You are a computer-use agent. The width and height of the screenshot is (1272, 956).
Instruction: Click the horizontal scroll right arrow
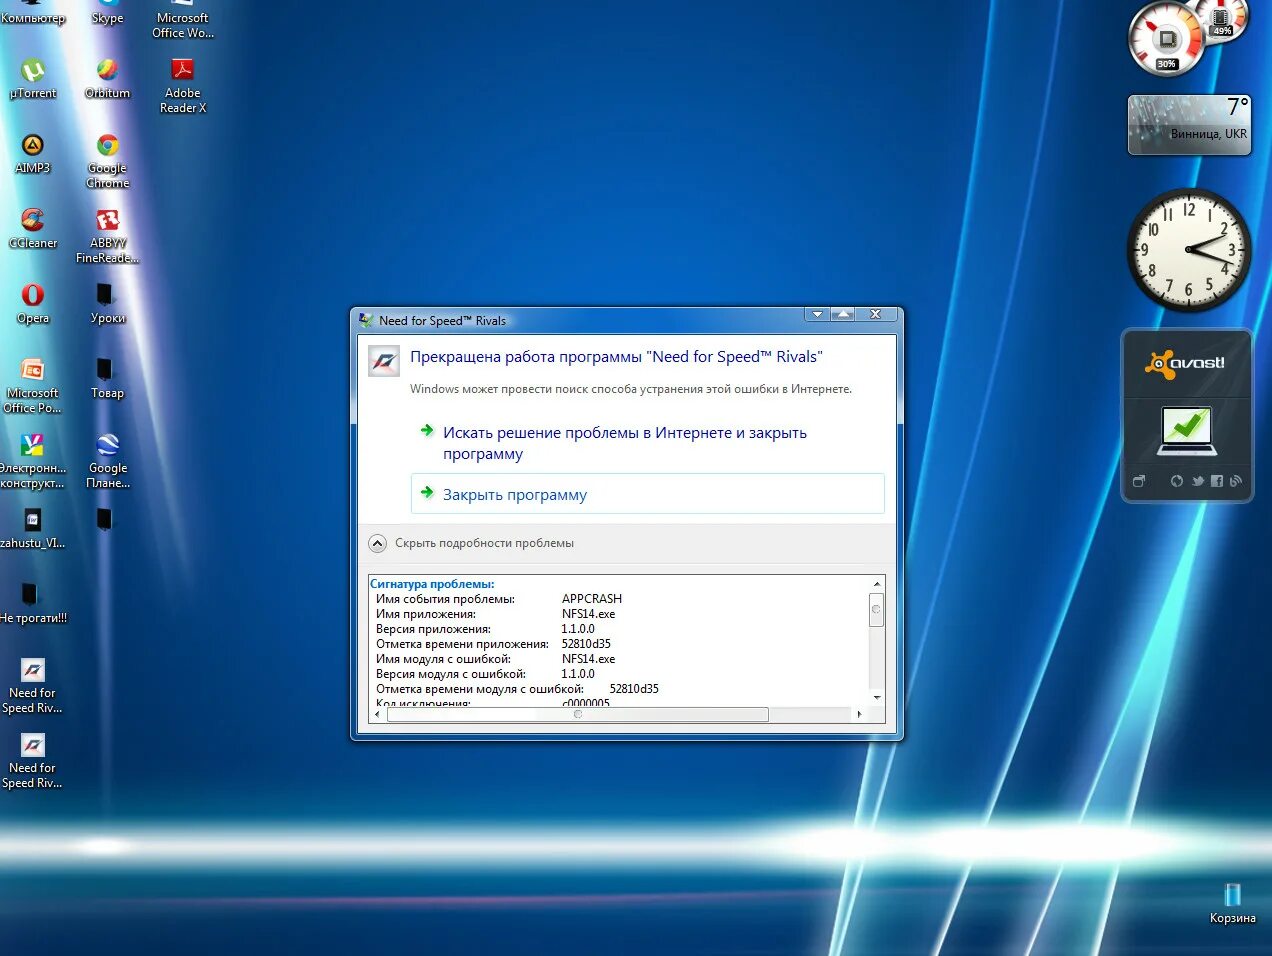coord(859,714)
